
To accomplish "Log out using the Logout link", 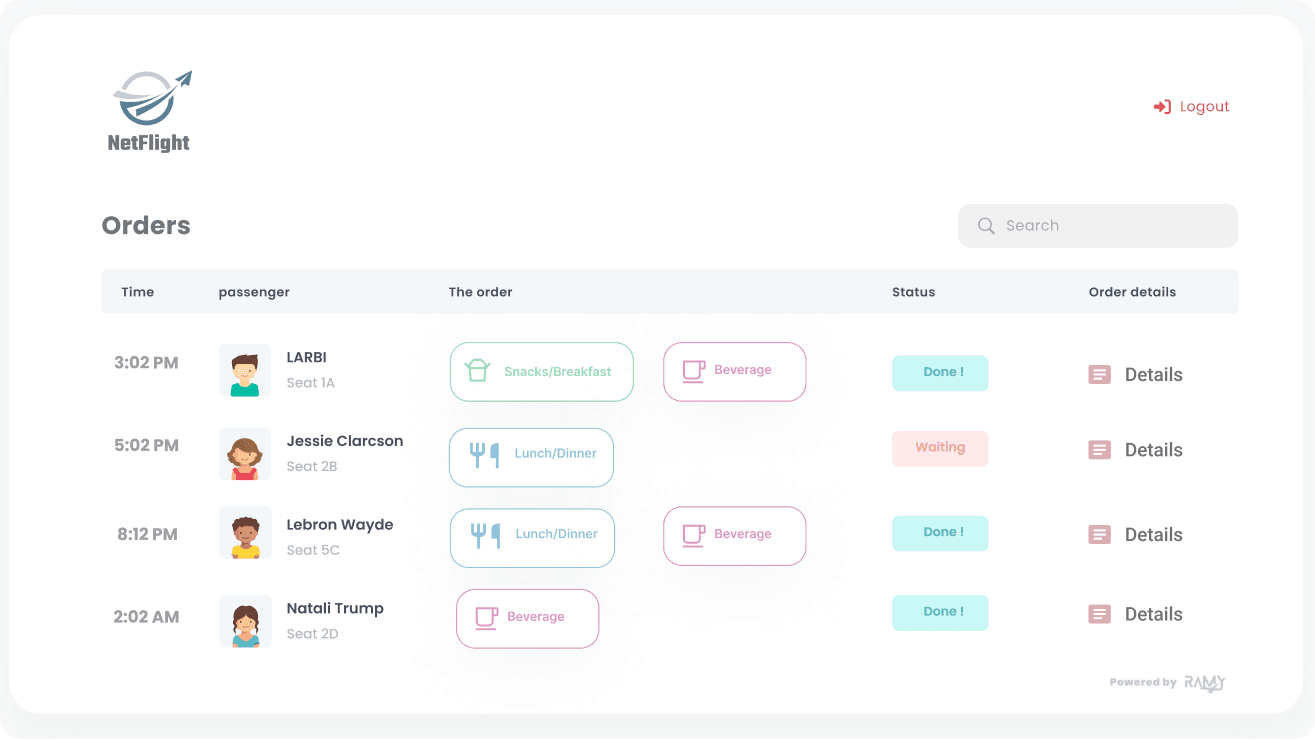I will [1203, 107].
